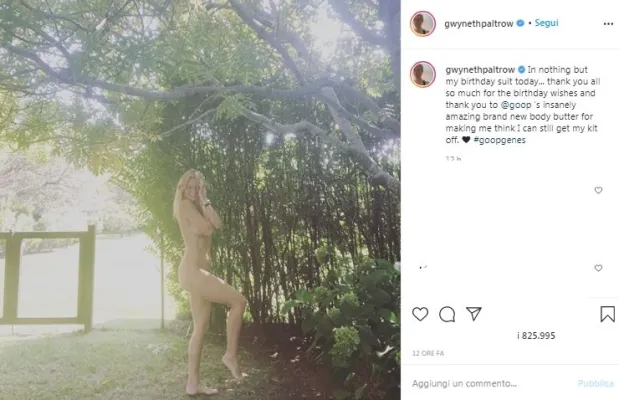Viewport: 619px width, 400px height.
Task: Open the three-dot more options menu
Action: coord(608,24)
